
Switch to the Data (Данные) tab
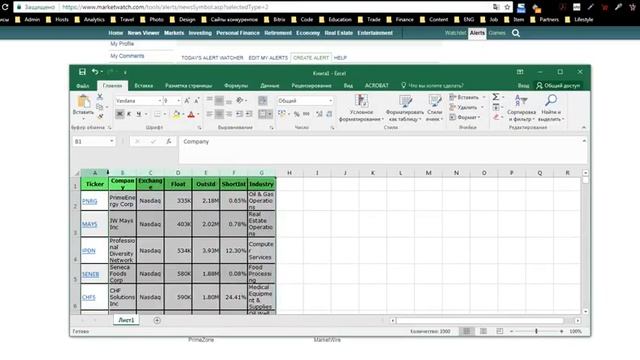(270, 86)
